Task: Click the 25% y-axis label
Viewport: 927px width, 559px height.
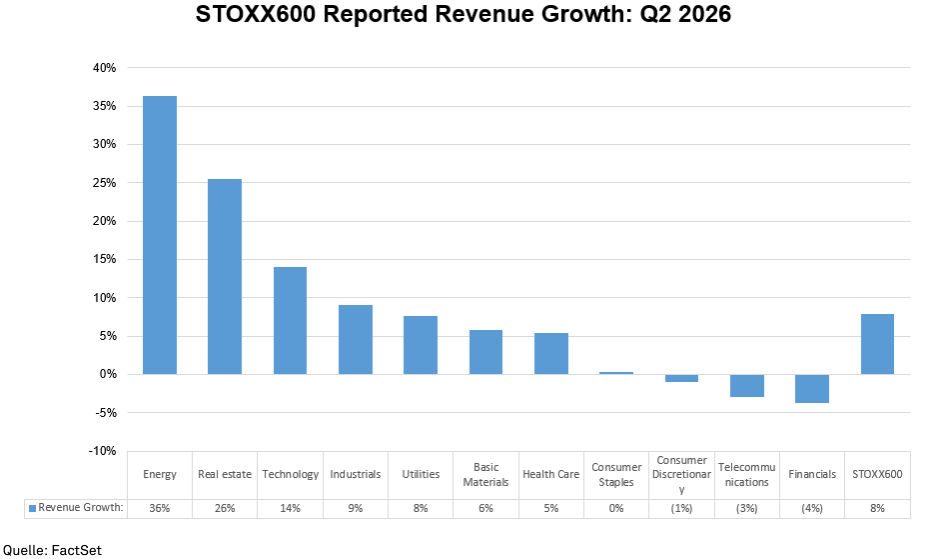Action: [x=105, y=183]
